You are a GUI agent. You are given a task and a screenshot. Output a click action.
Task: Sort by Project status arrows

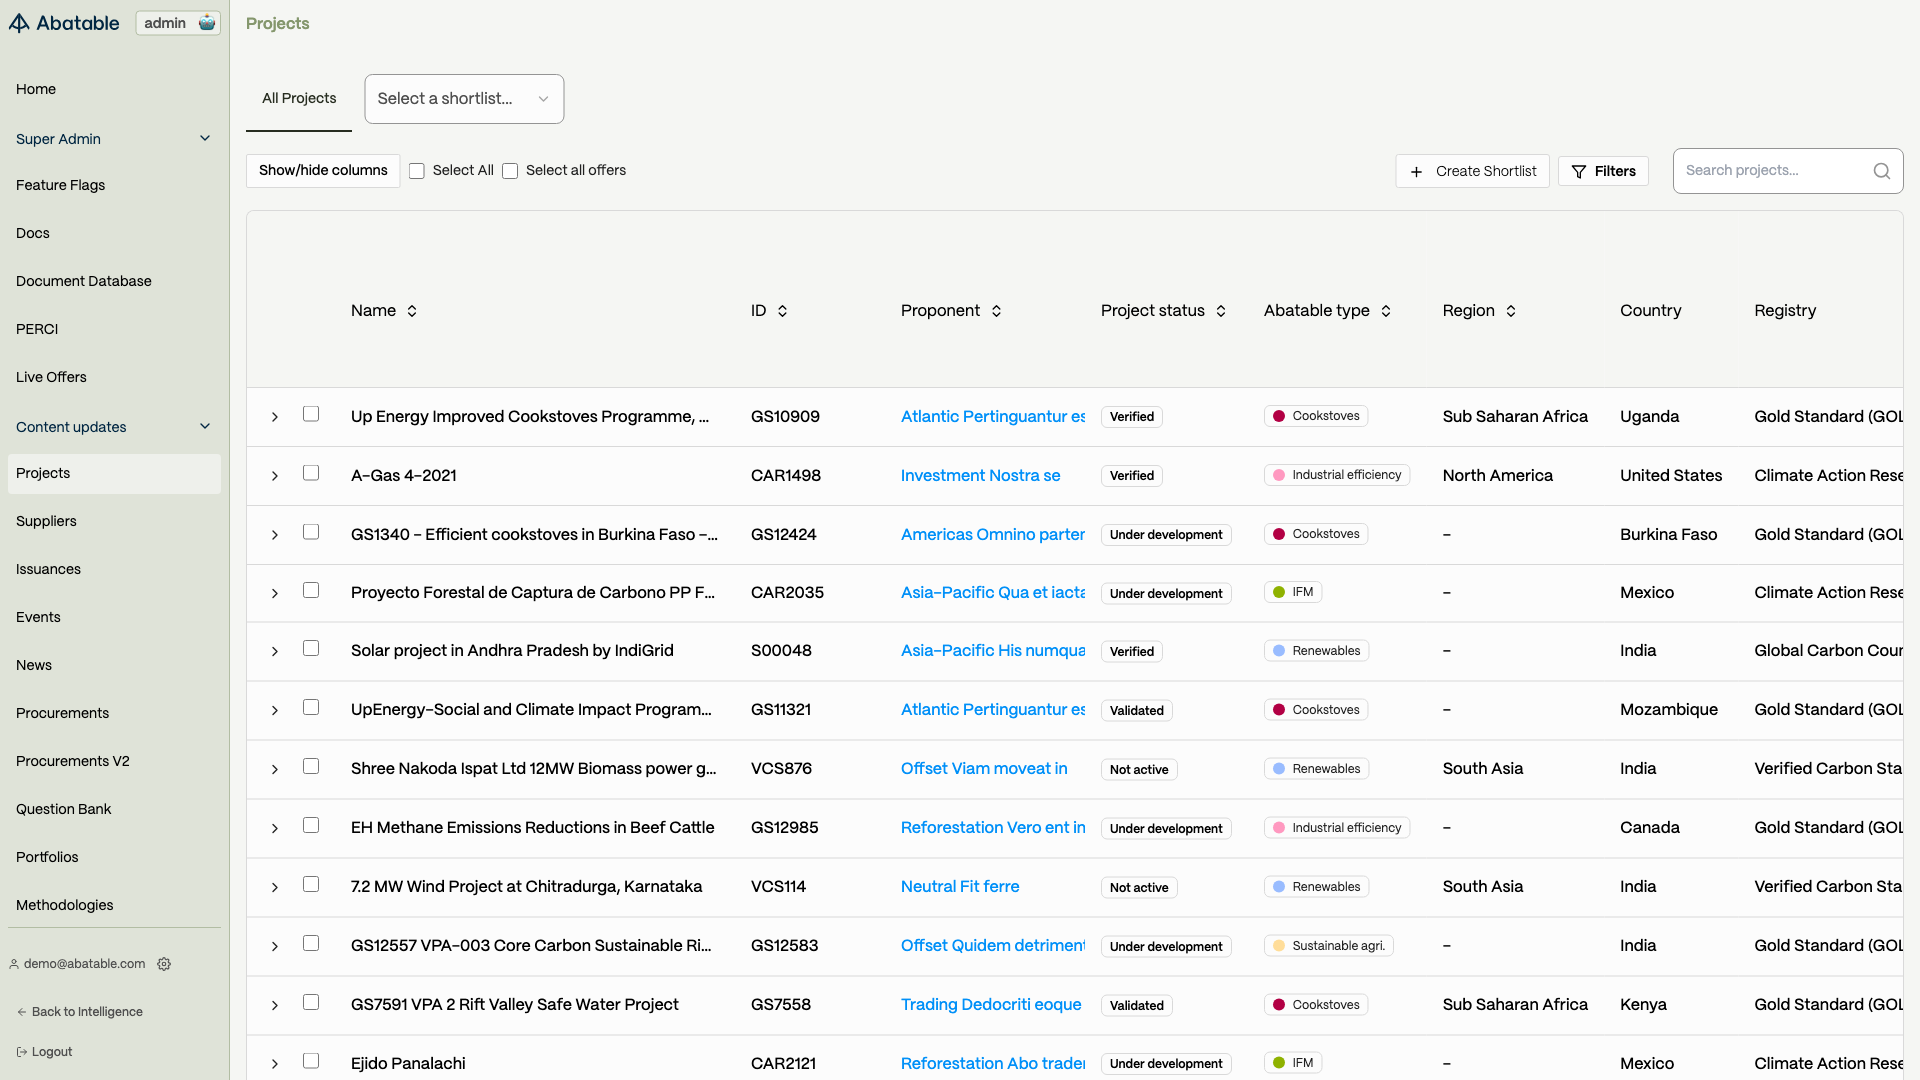(x=1221, y=311)
